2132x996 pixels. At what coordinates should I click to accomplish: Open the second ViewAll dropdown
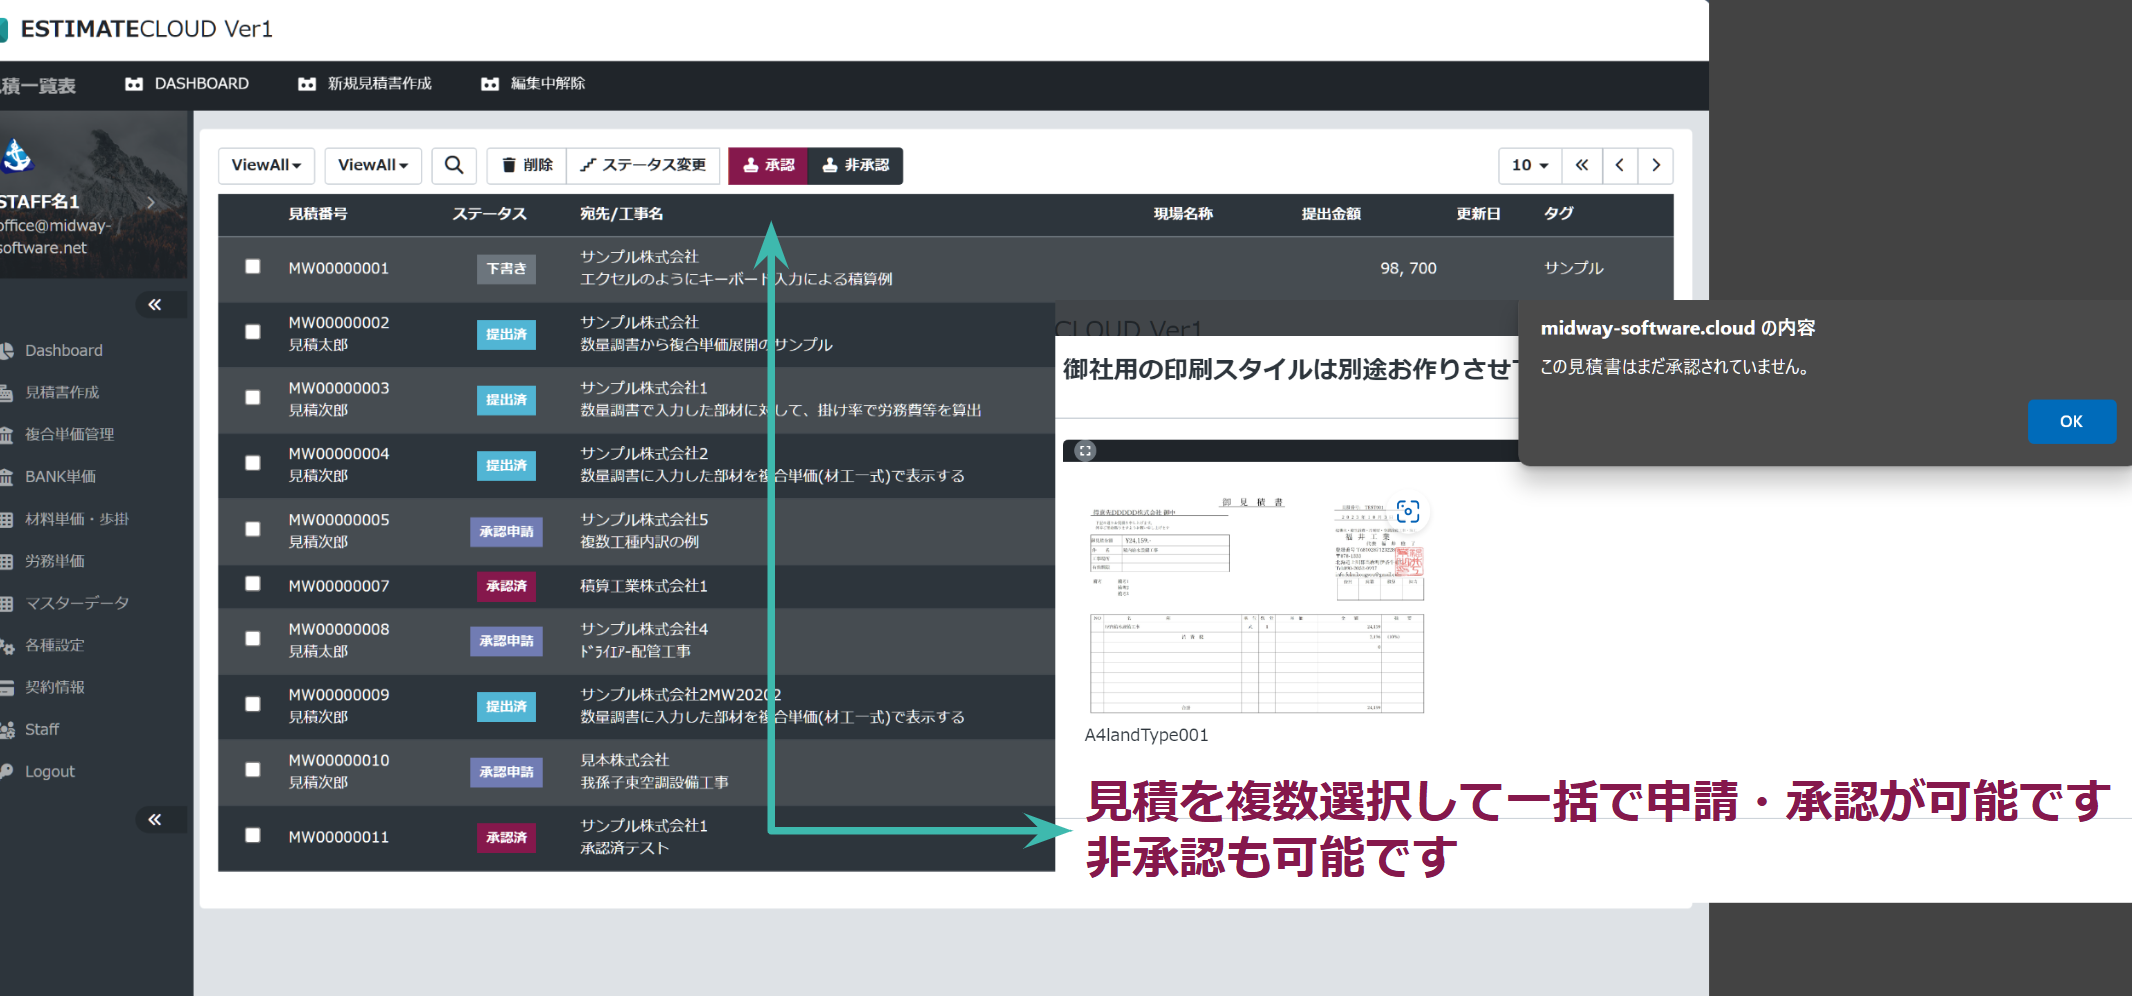coord(373,165)
